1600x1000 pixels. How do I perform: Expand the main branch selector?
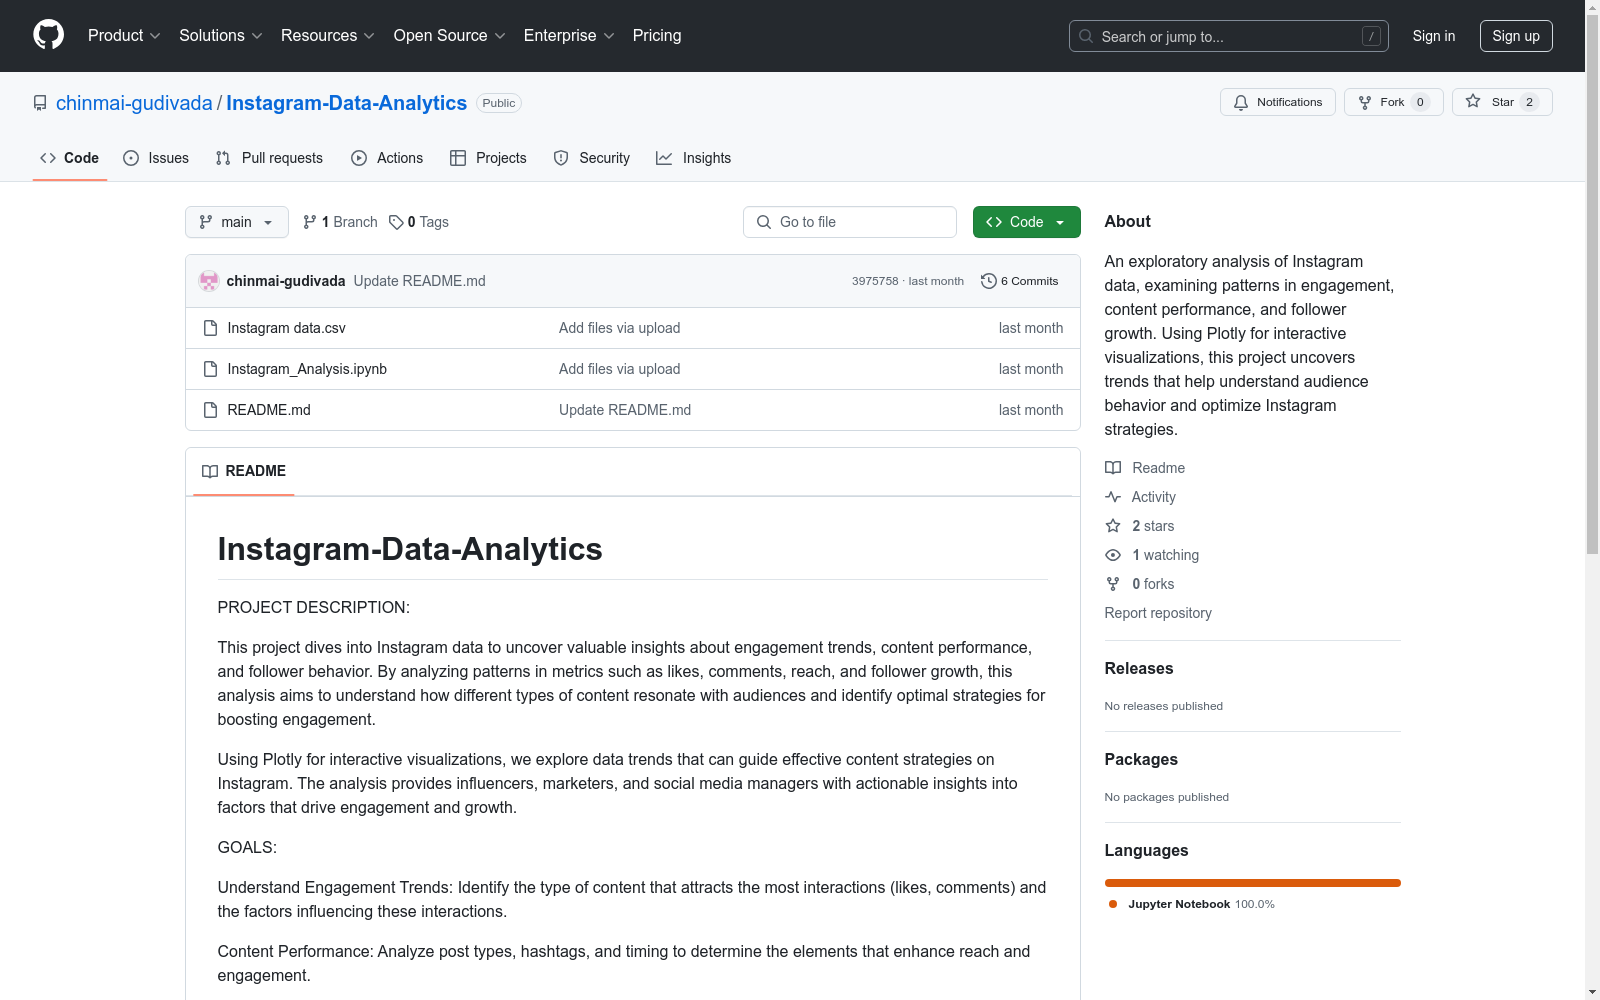(x=236, y=222)
